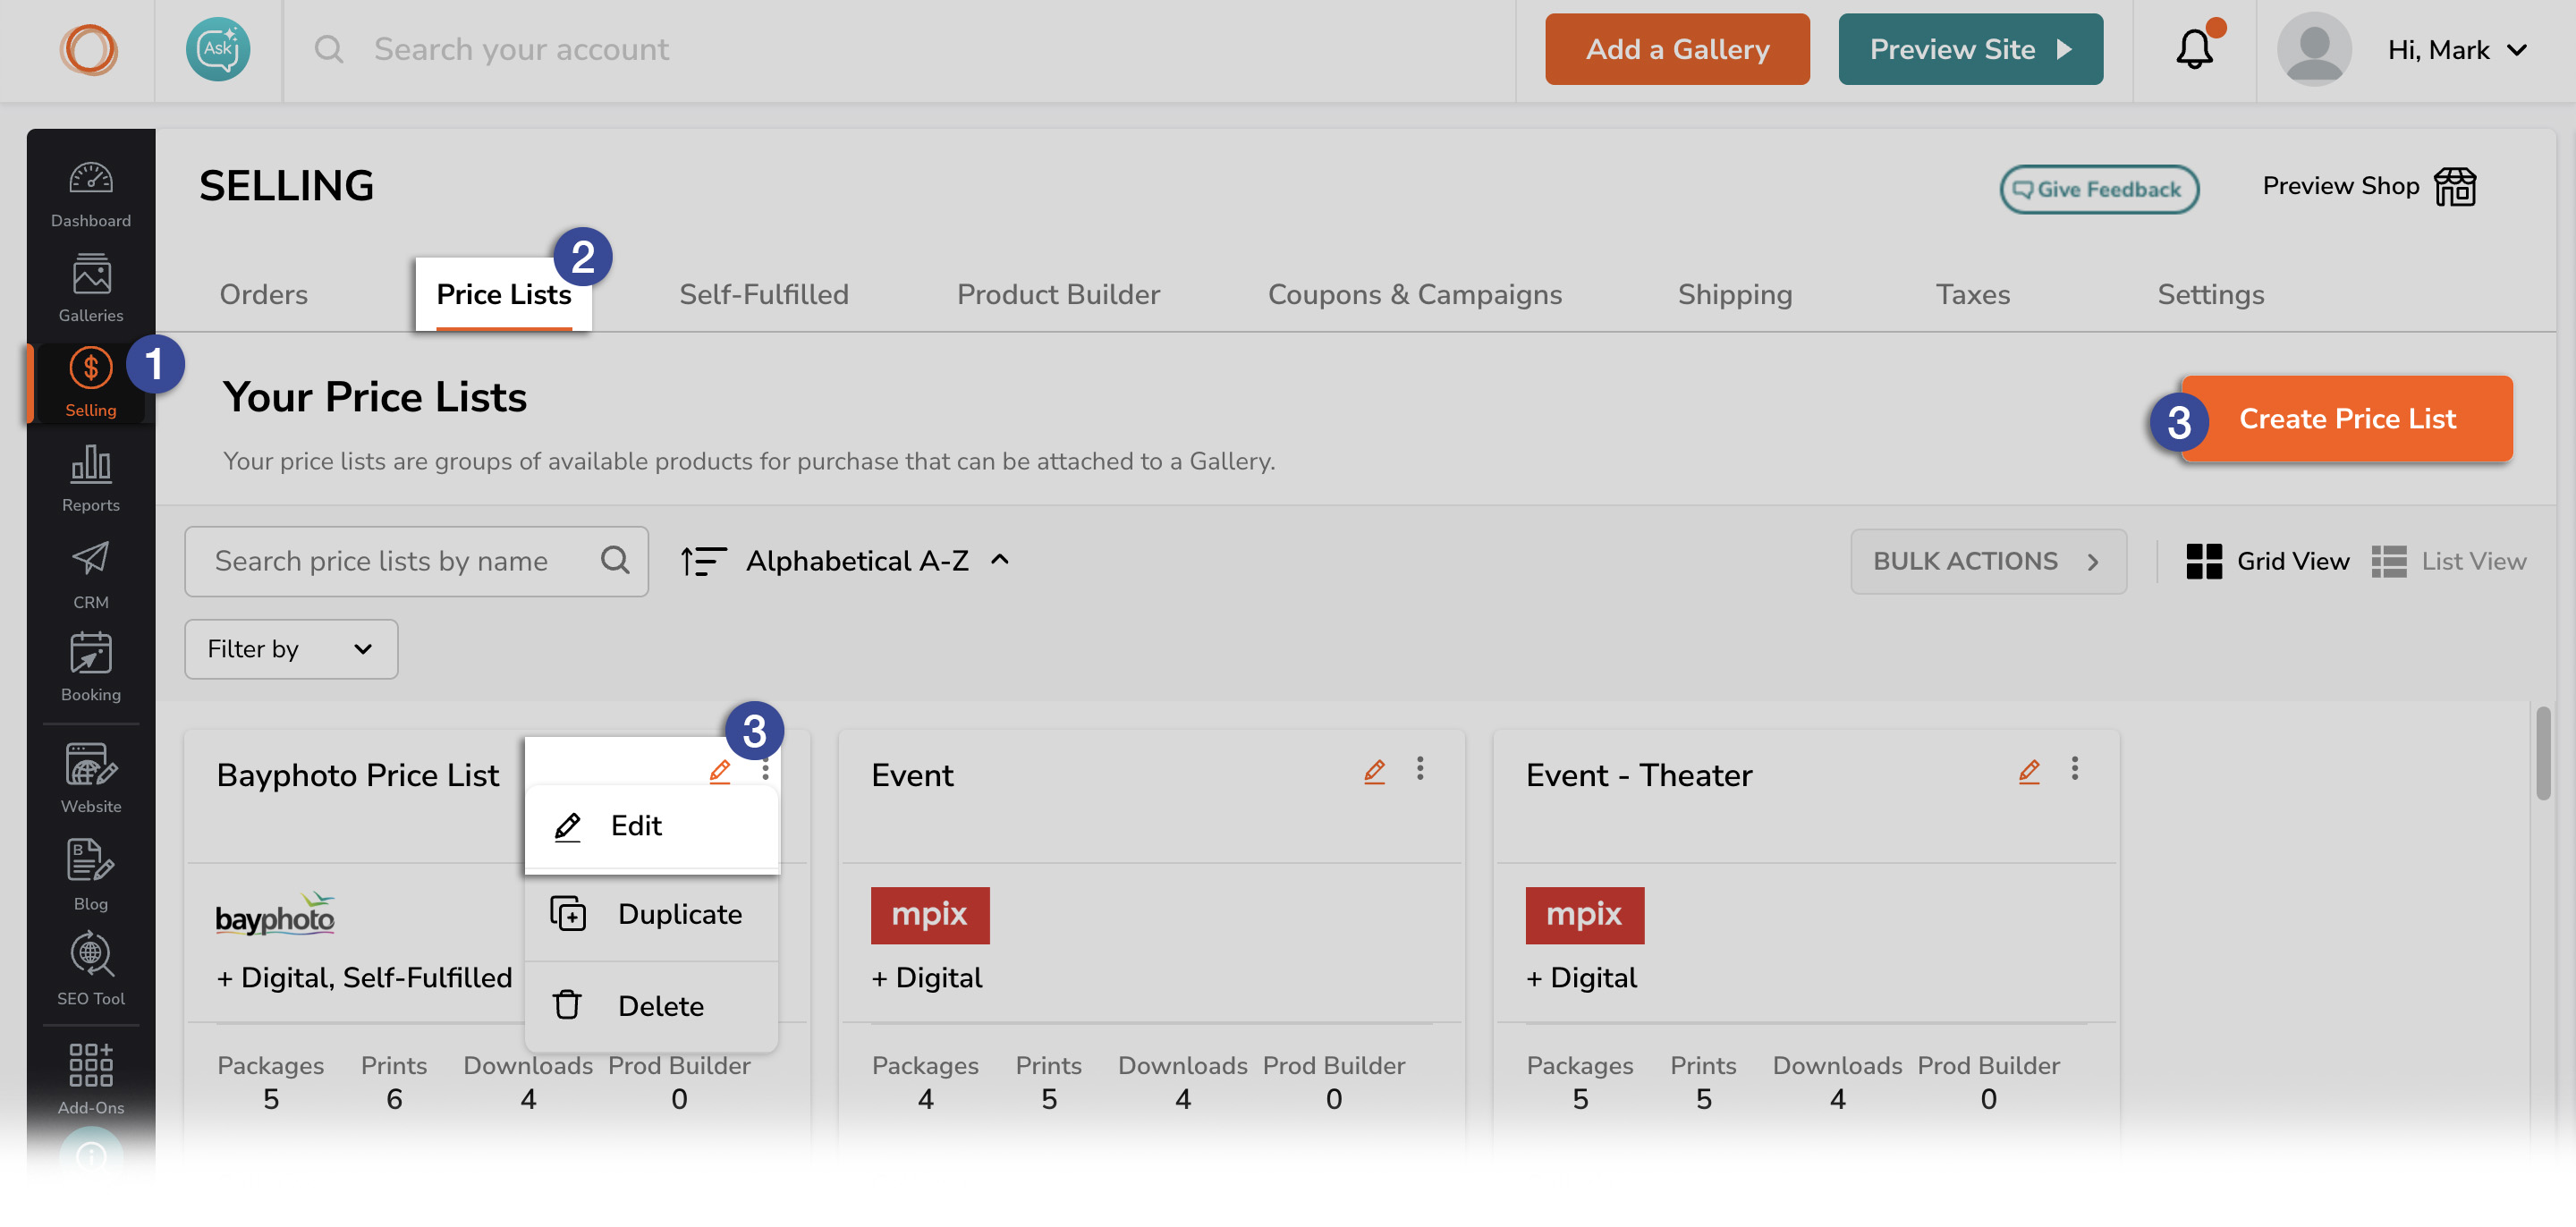Choose Duplicate from the context menu
This screenshot has height=1227, width=2576.
(651, 914)
